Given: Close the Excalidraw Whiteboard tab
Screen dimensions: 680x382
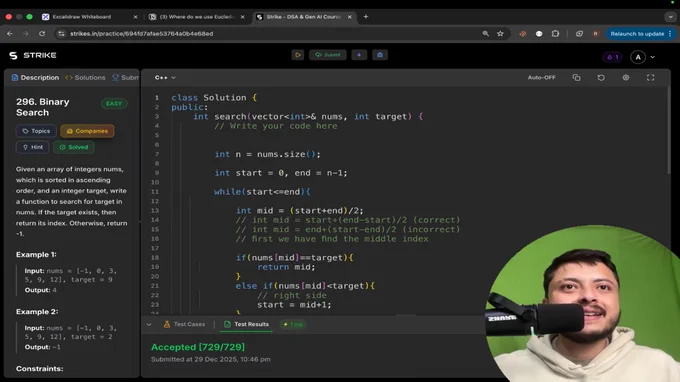Looking at the screenshot, I should click(135, 17).
